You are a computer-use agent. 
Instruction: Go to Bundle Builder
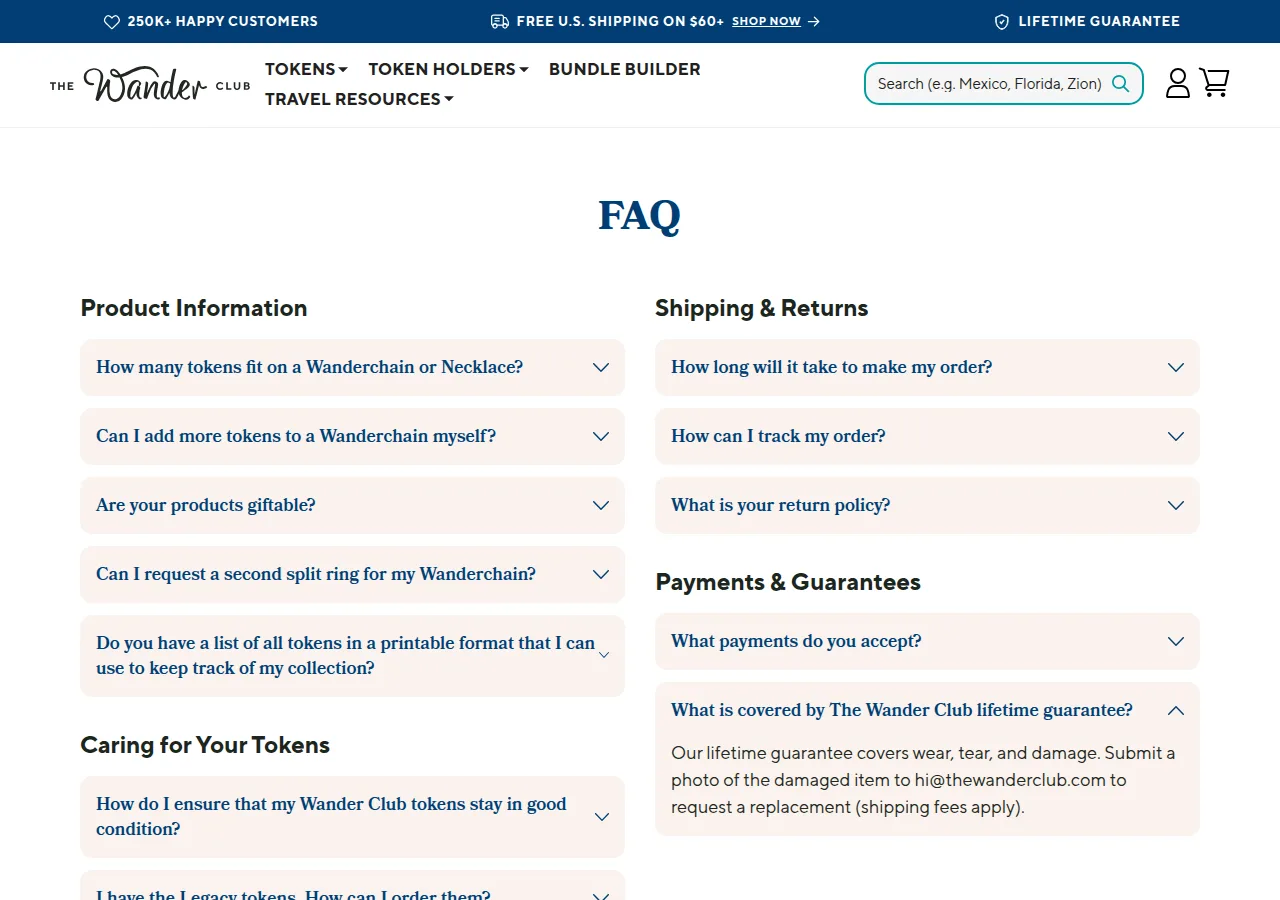[x=625, y=69]
